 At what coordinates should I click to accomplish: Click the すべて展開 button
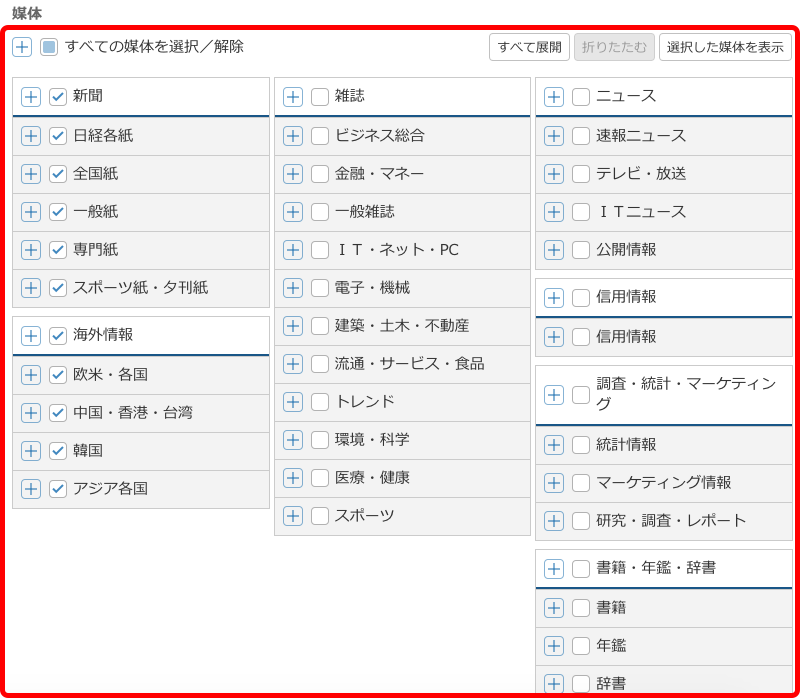pyautogui.click(x=529, y=47)
